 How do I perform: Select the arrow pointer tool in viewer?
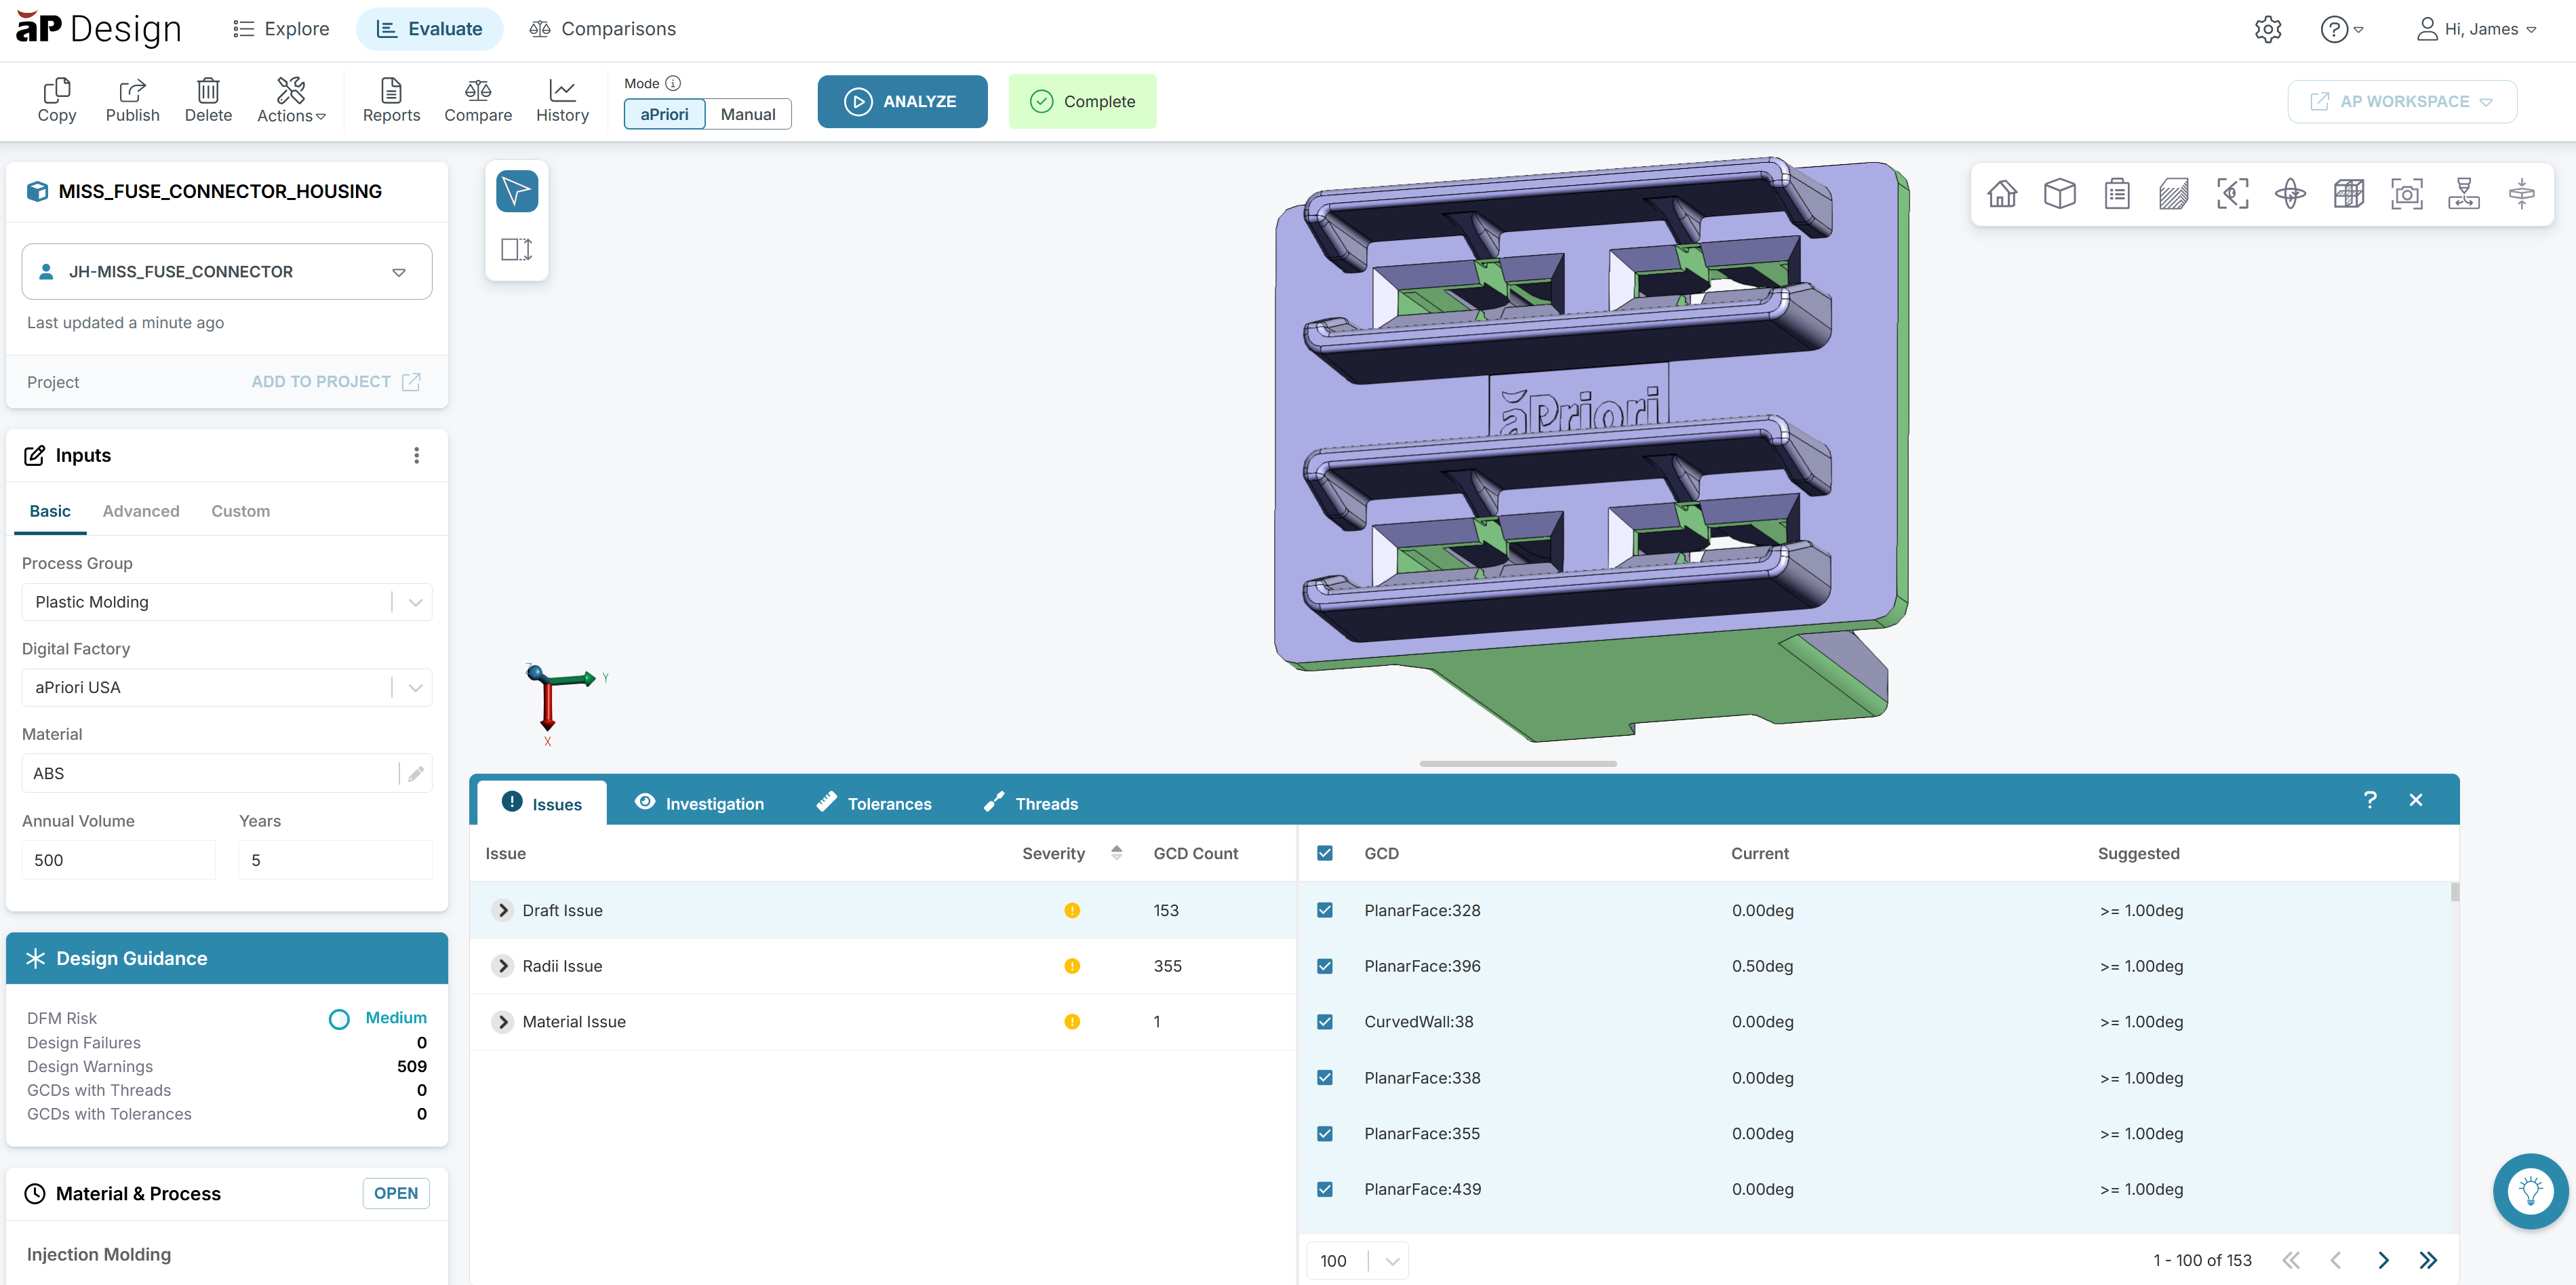pos(517,191)
